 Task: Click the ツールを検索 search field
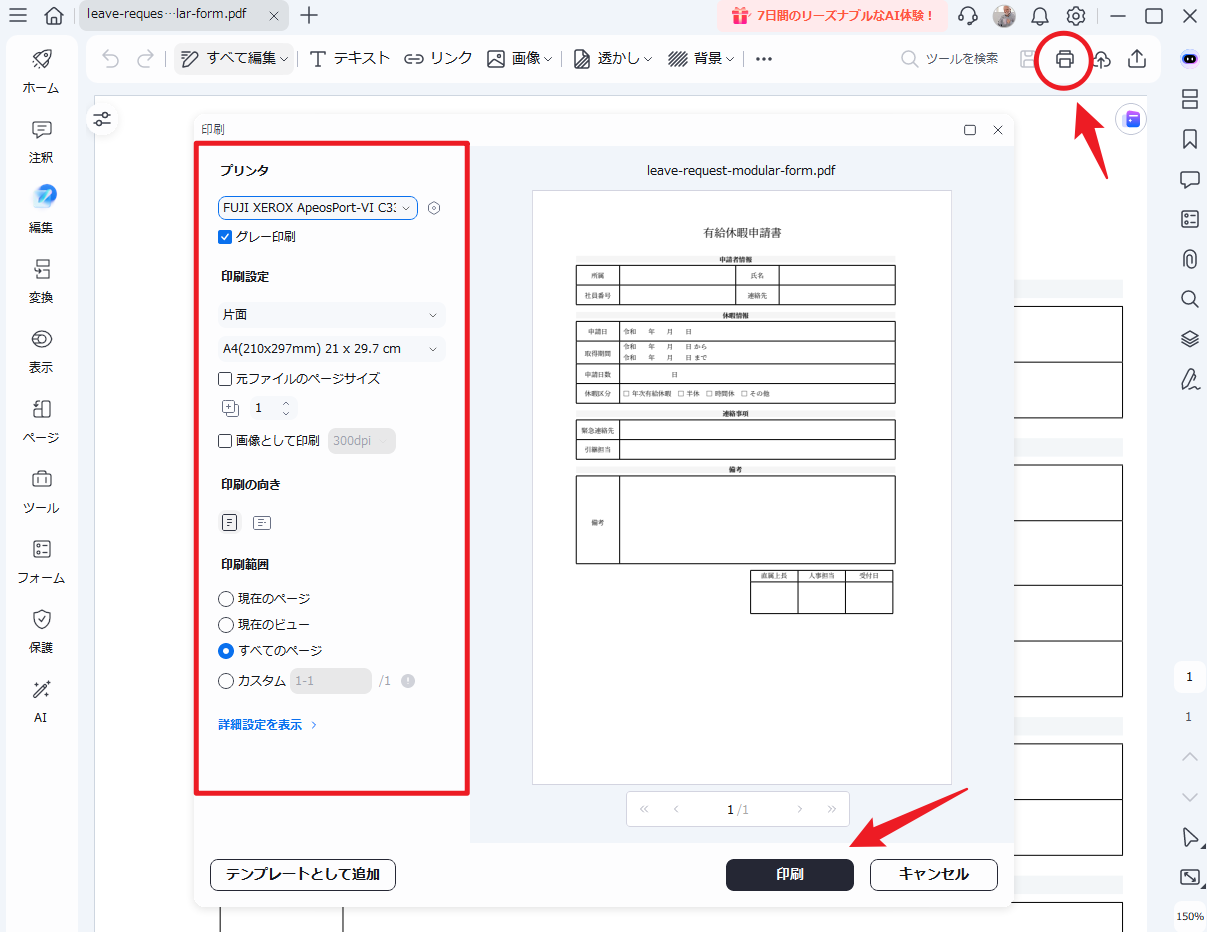(949, 59)
